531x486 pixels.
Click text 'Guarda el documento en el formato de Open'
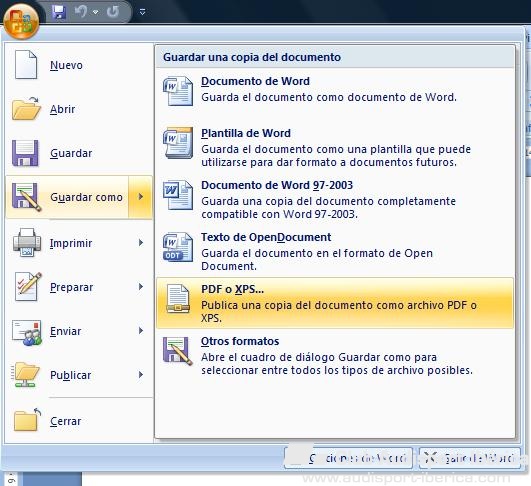tap(317, 253)
